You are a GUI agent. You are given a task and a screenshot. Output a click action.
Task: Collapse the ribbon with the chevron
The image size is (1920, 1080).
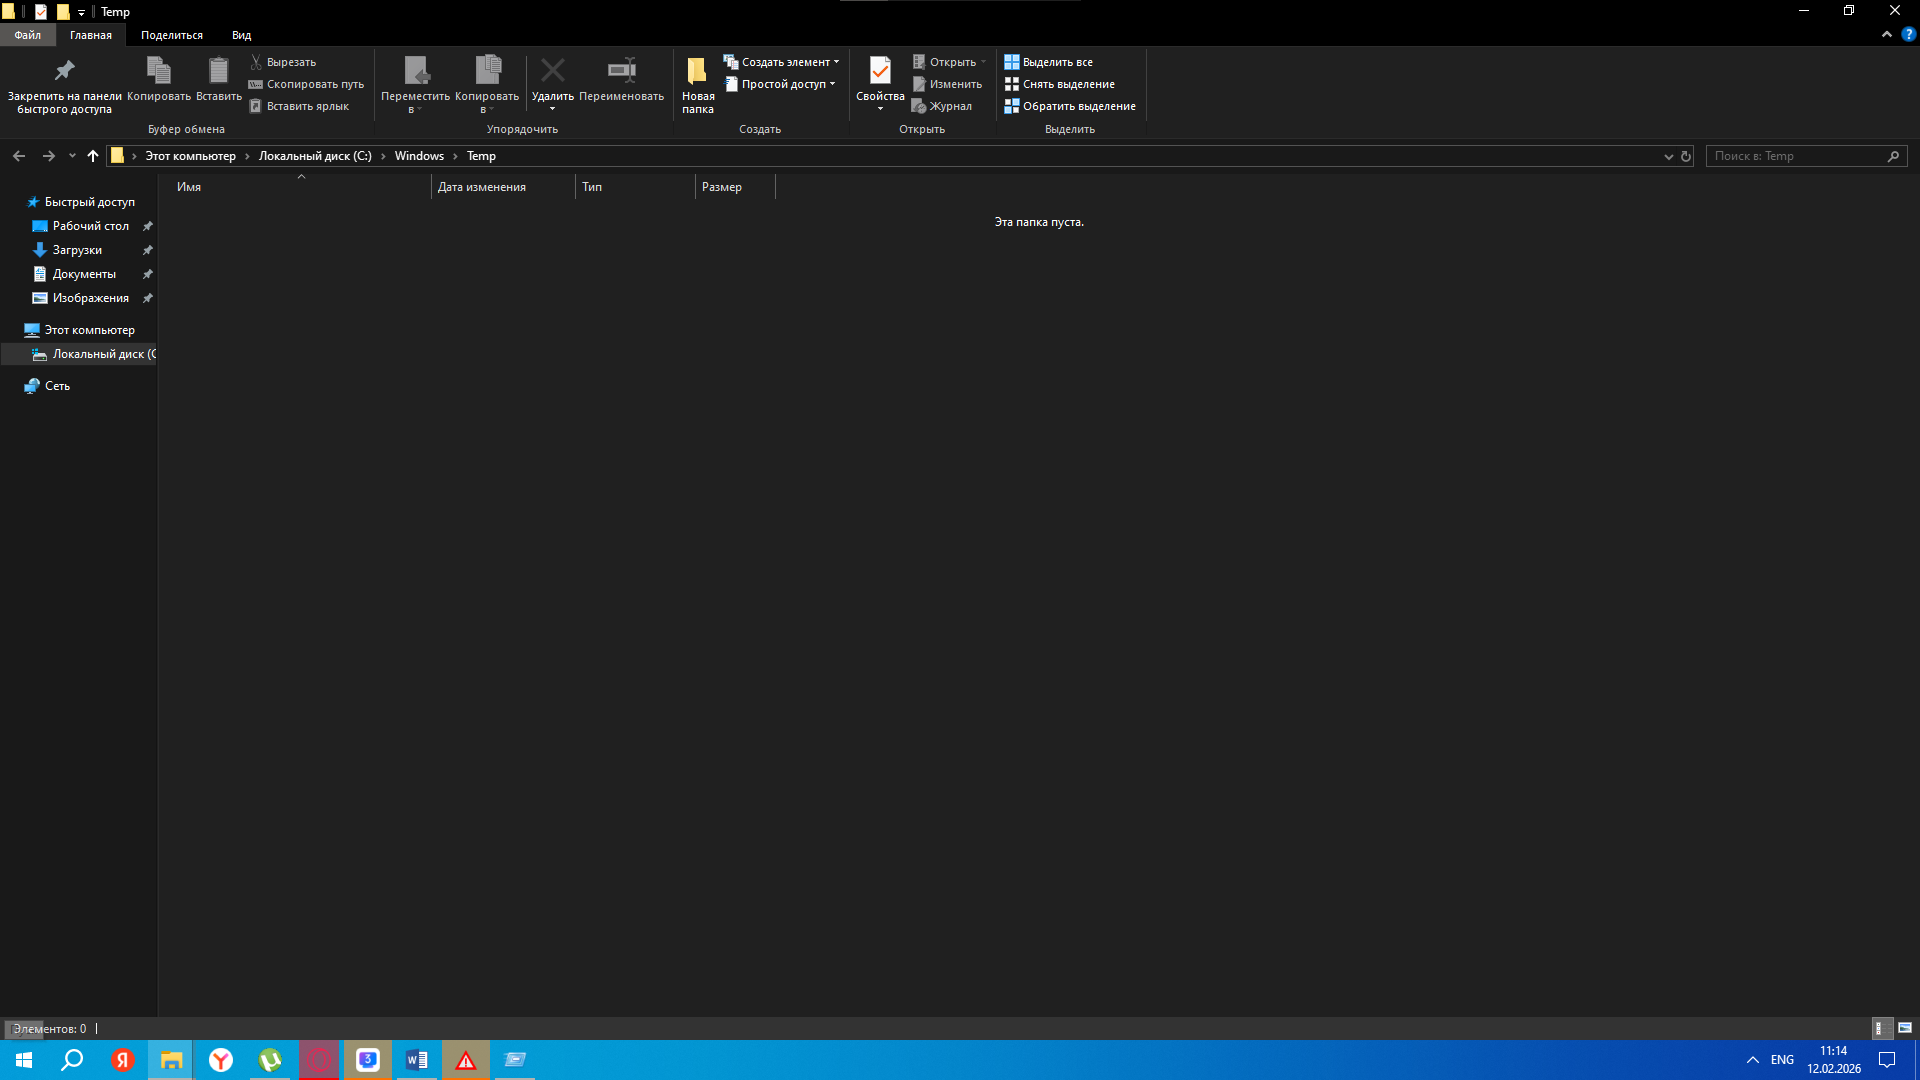pyautogui.click(x=1887, y=34)
